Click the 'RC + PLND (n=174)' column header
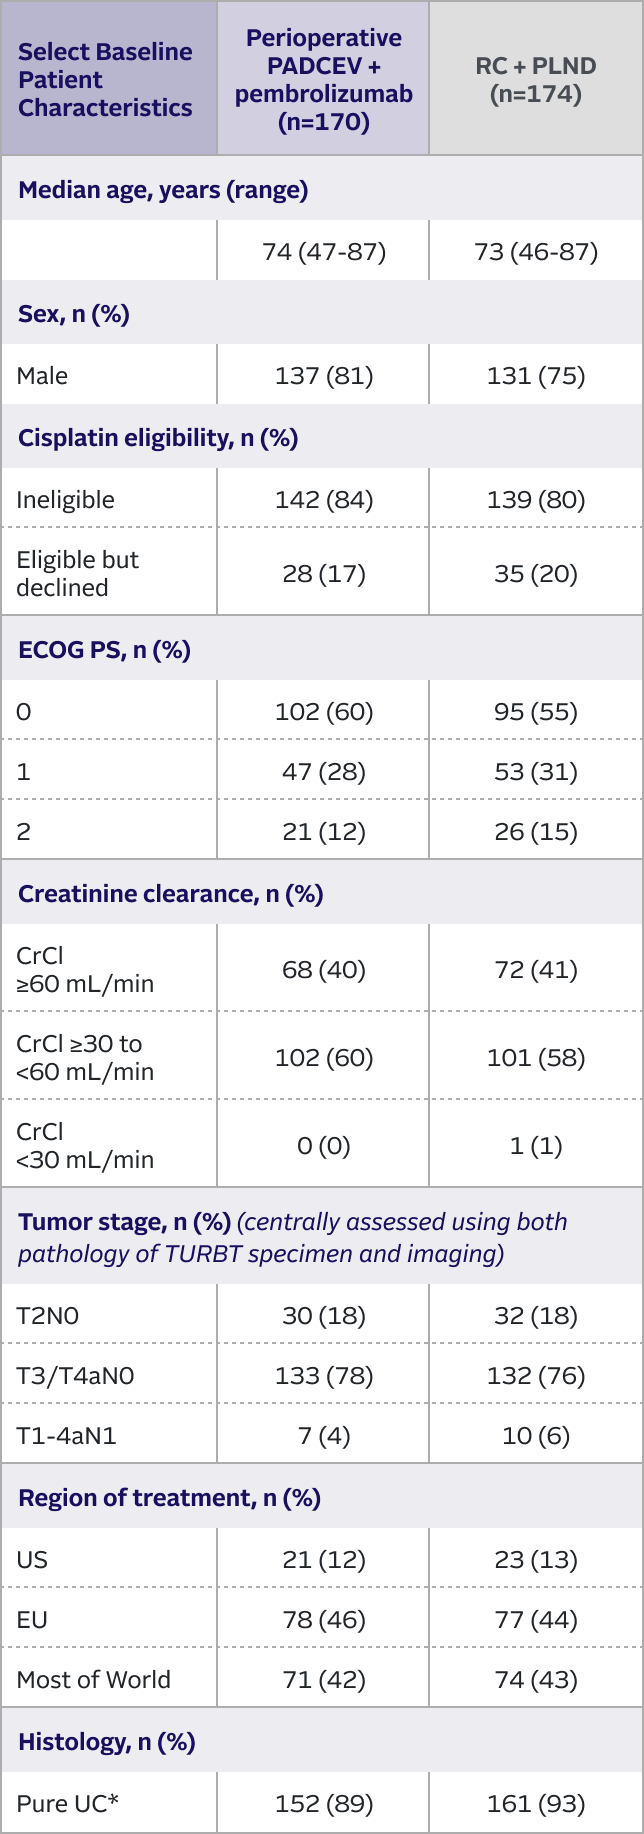Screen dimensions: 644x1834 [x=536, y=80]
